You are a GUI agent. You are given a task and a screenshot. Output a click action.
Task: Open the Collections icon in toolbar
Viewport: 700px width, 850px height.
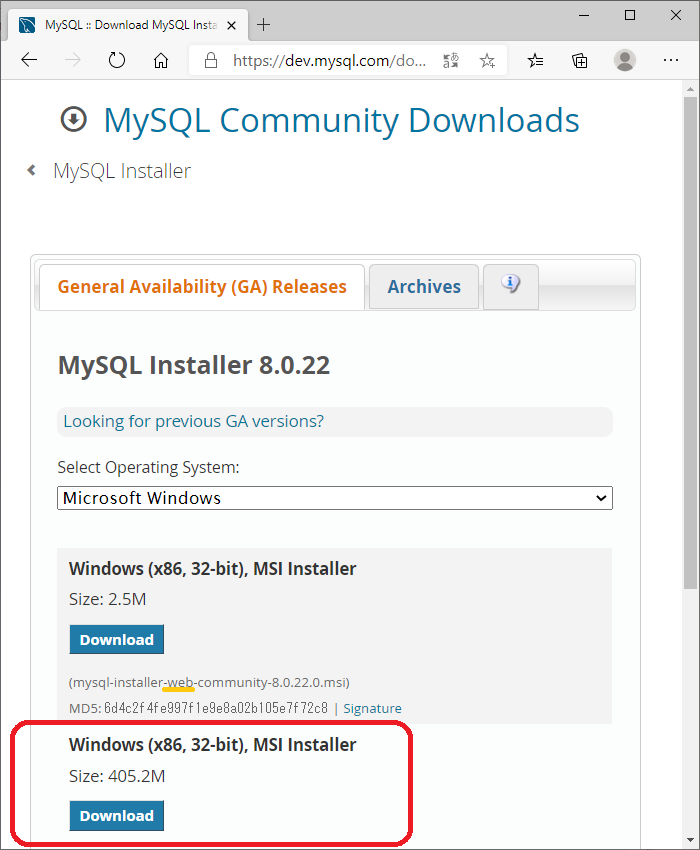pos(580,61)
